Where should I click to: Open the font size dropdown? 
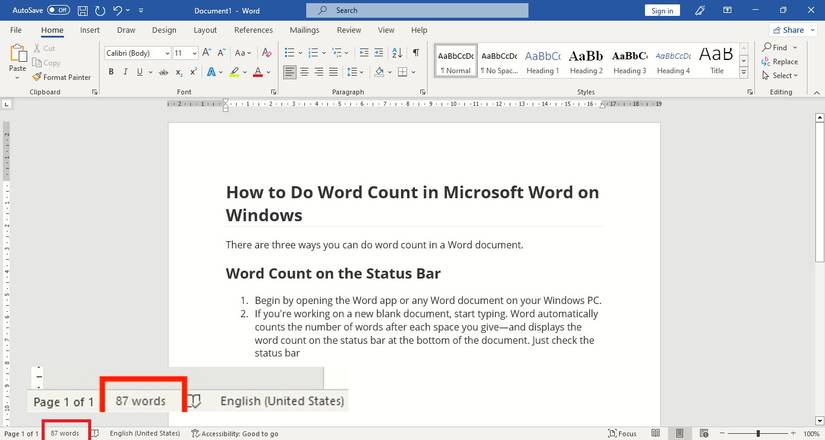[x=185, y=52]
